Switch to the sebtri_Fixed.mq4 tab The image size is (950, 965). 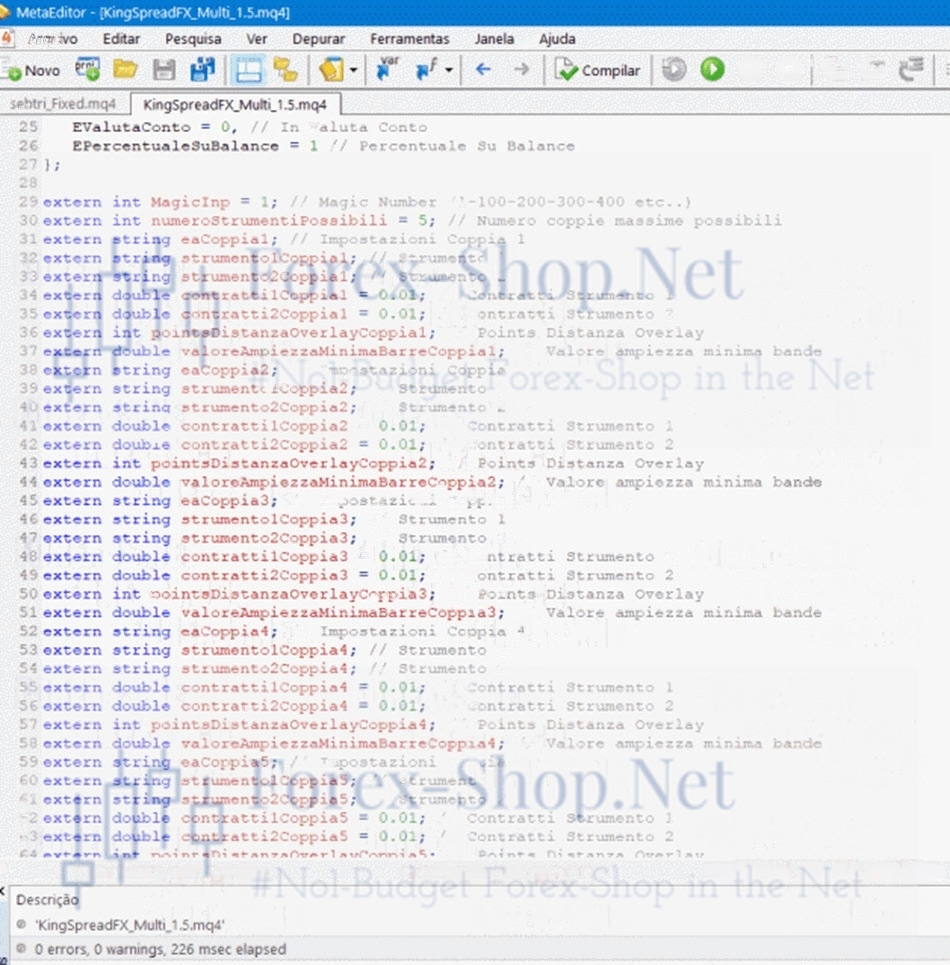pos(63,104)
